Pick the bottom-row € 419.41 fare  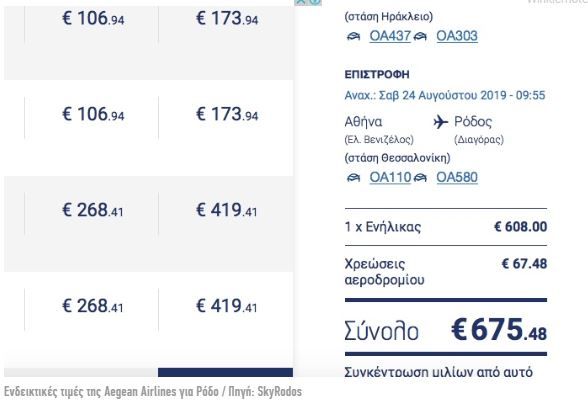click(226, 306)
